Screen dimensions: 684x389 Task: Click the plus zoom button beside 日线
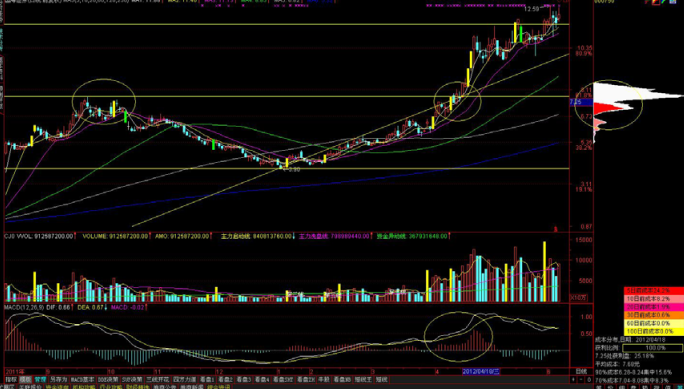pos(573,379)
